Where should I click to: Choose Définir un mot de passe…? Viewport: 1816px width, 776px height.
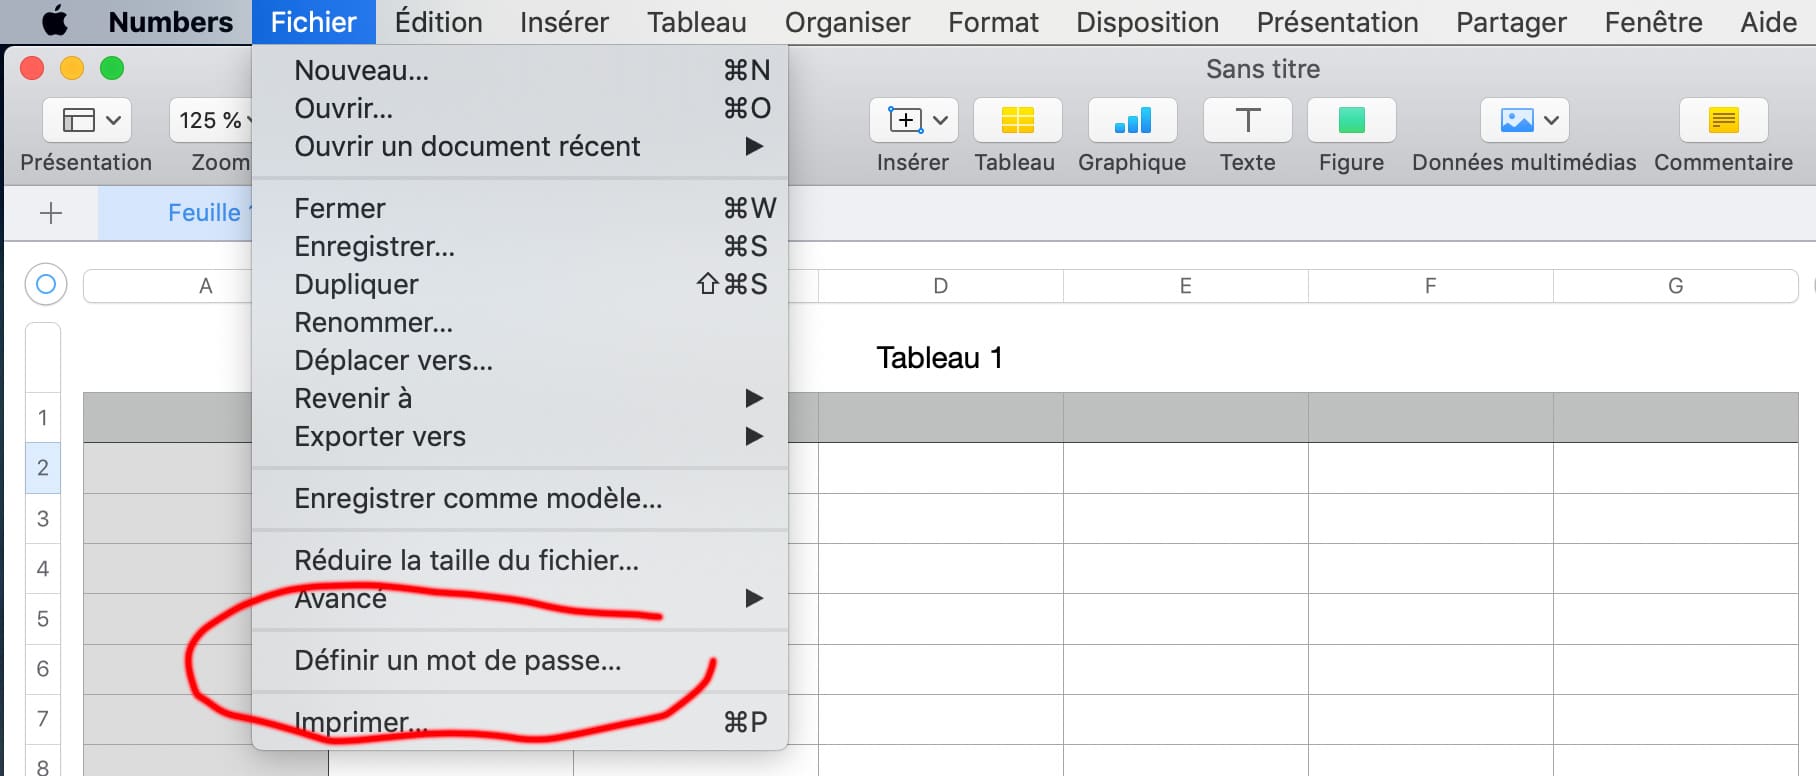[458, 661]
